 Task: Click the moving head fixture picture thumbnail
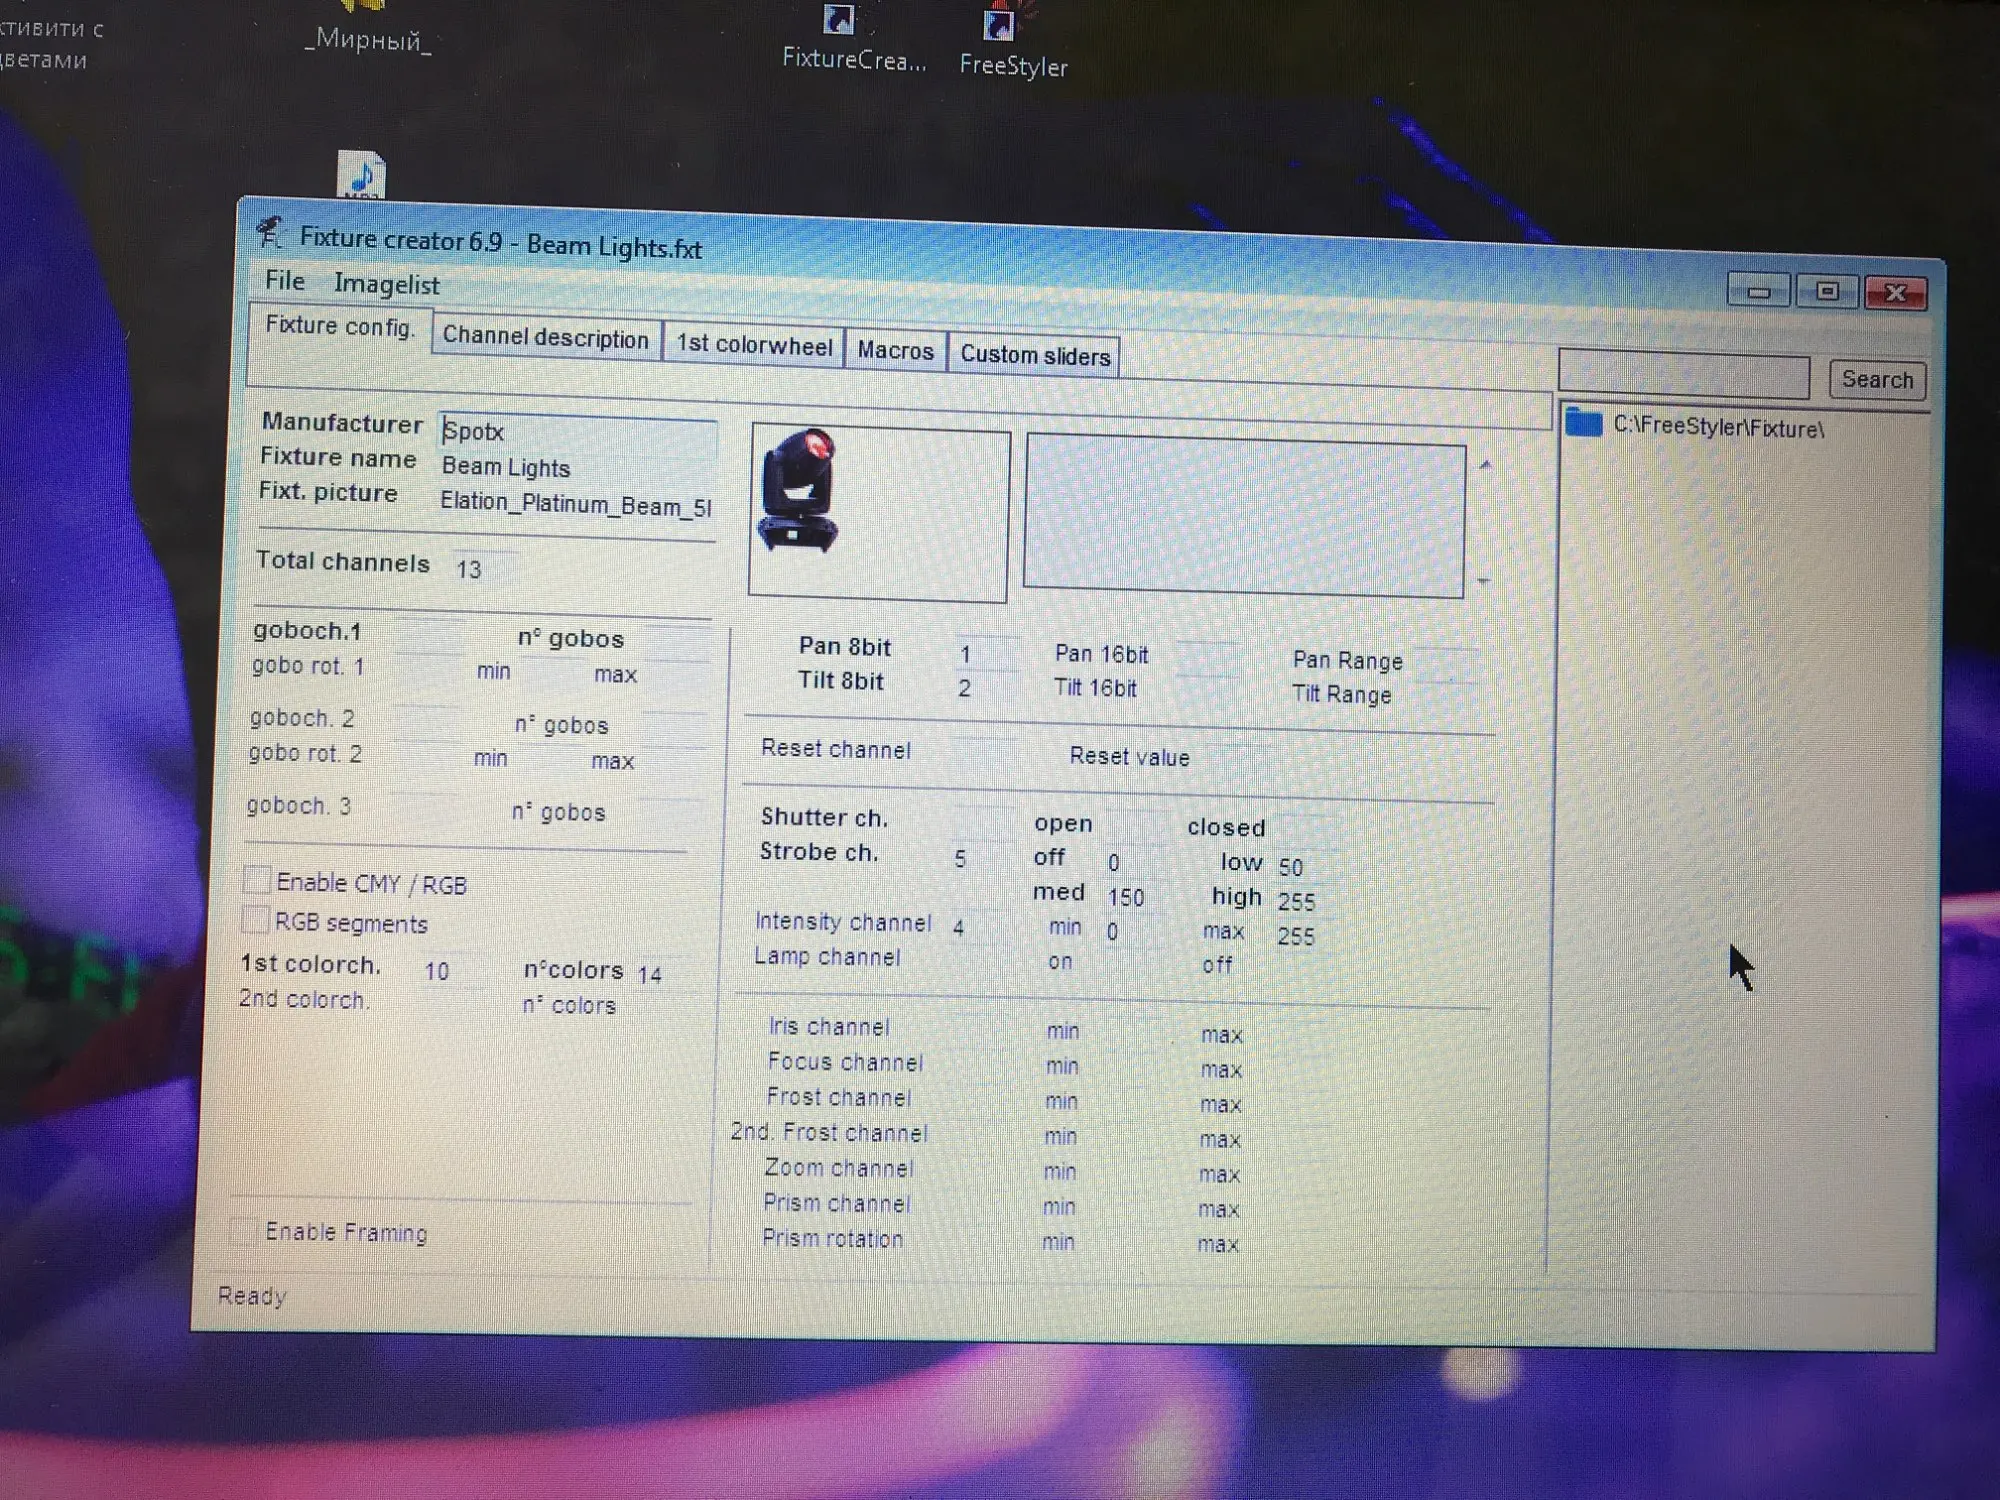click(x=799, y=491)
